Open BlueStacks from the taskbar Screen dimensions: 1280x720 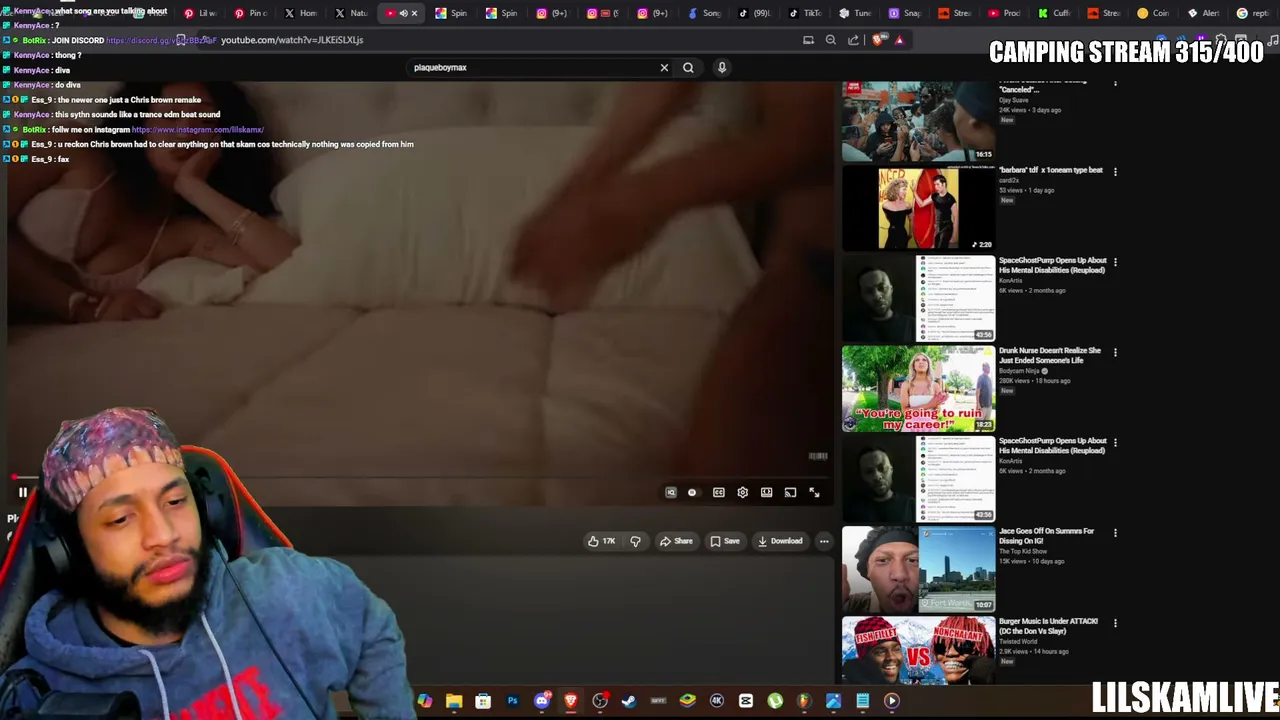tap(688, 701)
